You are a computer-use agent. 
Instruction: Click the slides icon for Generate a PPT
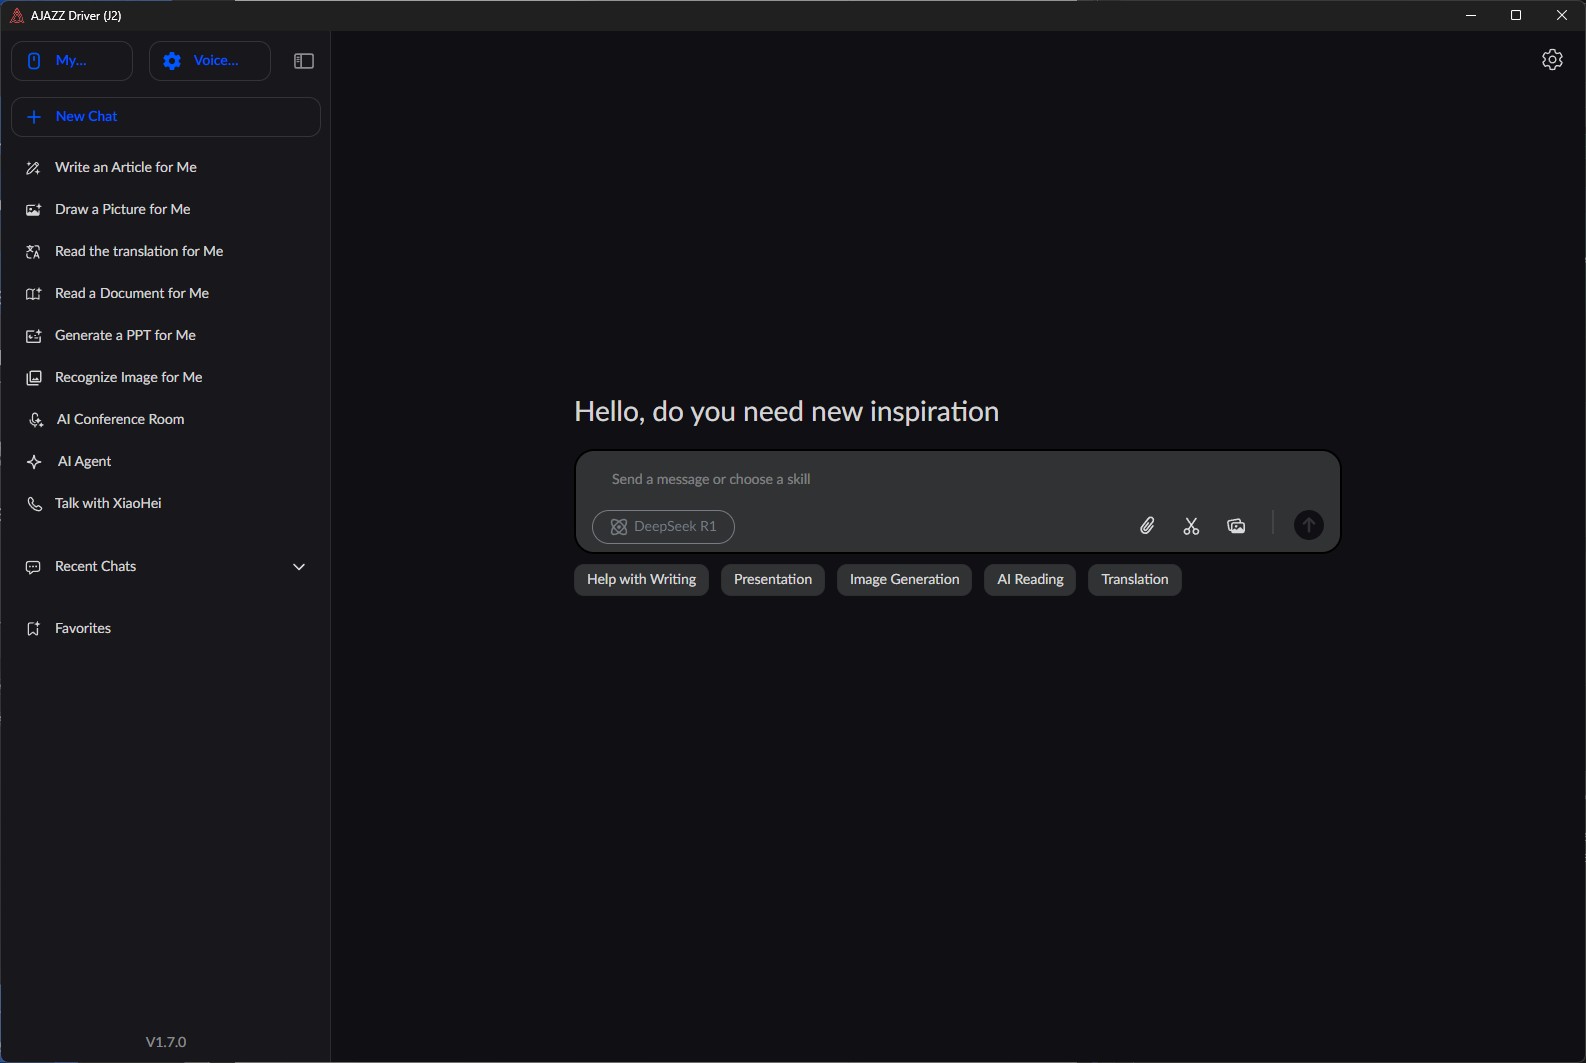33,336
